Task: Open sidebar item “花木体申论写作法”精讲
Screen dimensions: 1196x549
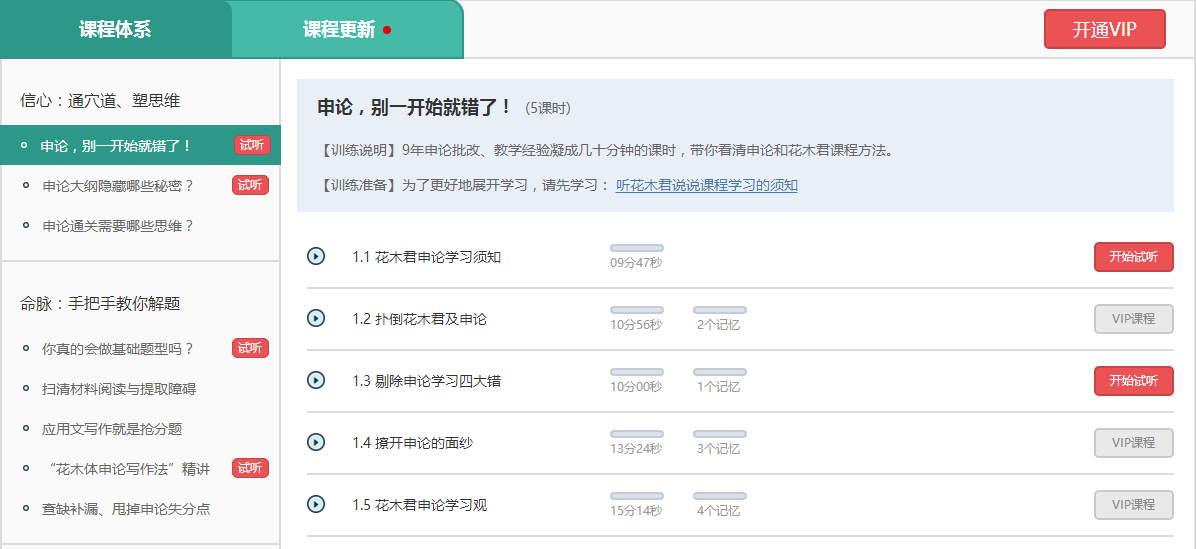Action: [x=126, y=469]
